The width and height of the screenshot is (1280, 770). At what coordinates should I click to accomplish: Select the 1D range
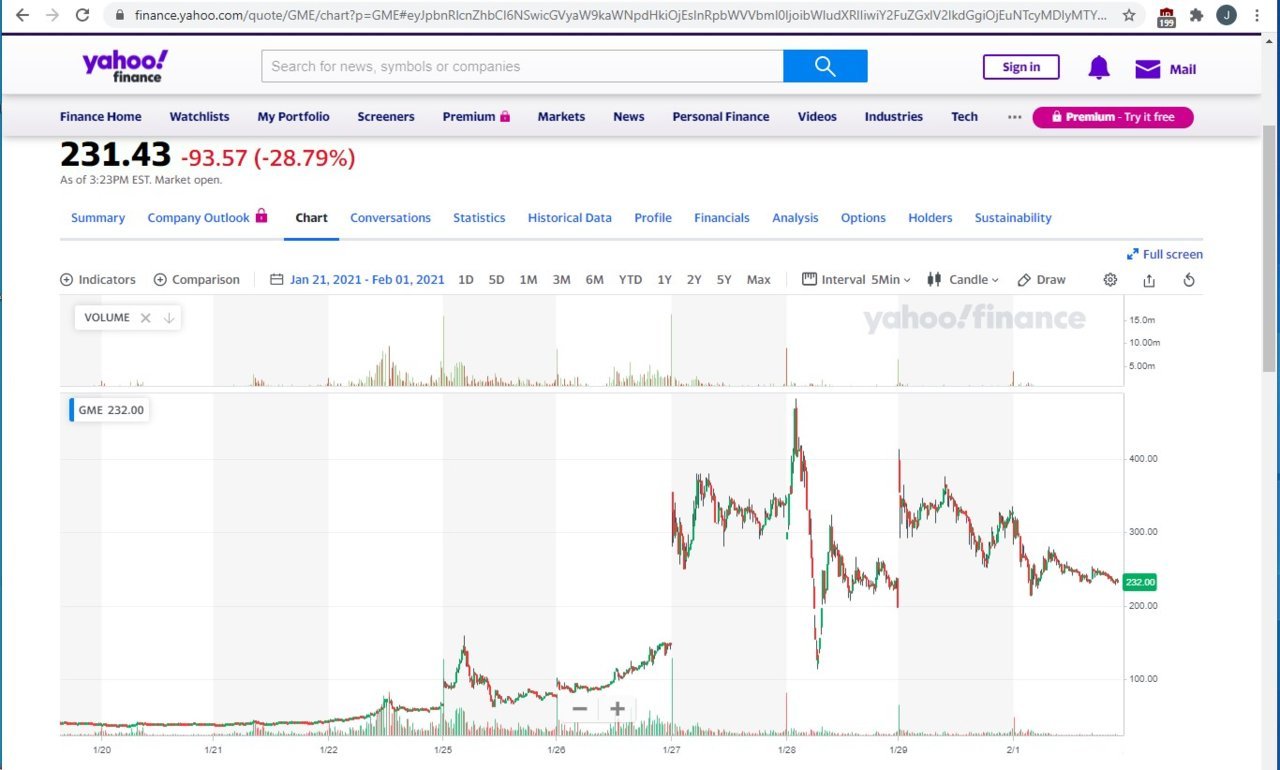(x=466, y=280)
